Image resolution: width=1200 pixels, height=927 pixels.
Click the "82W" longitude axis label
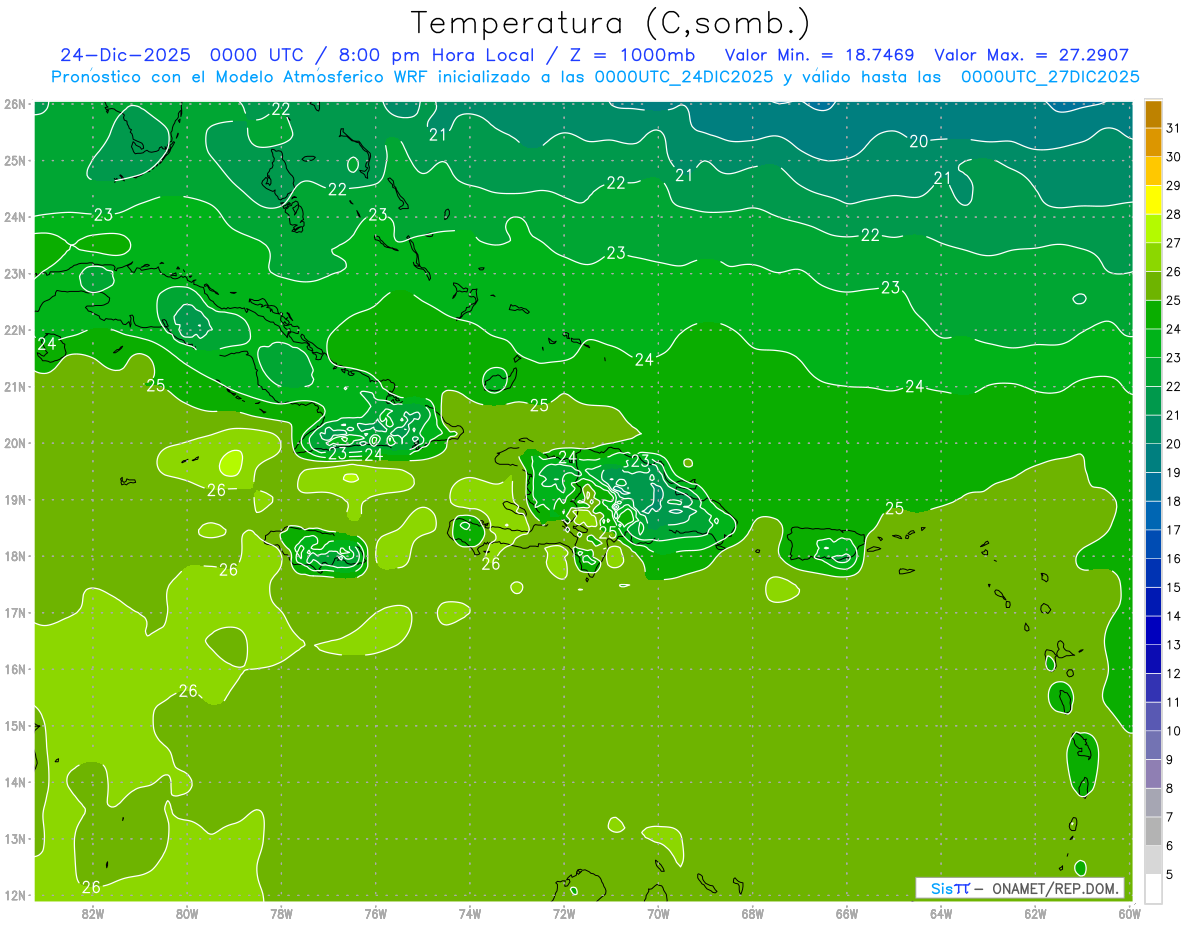pos(93,912)
